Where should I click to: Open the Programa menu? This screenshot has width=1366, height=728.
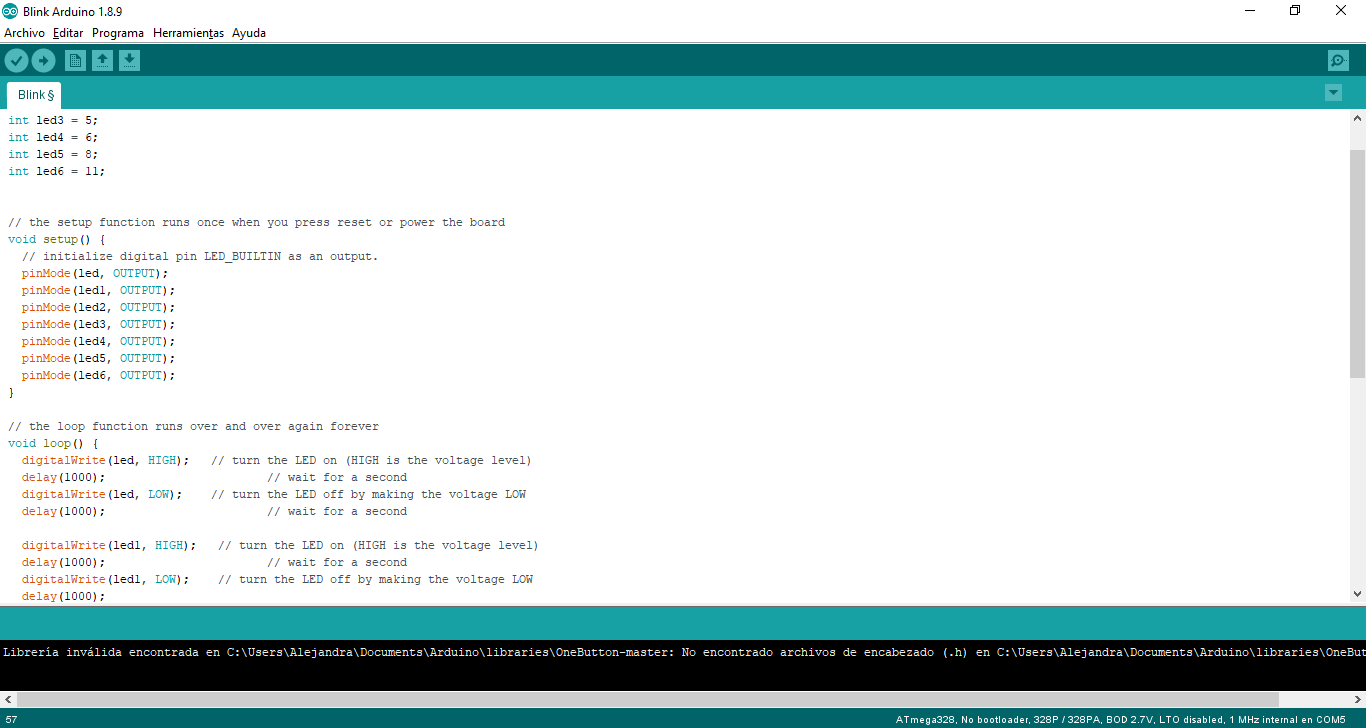(118, 33)
